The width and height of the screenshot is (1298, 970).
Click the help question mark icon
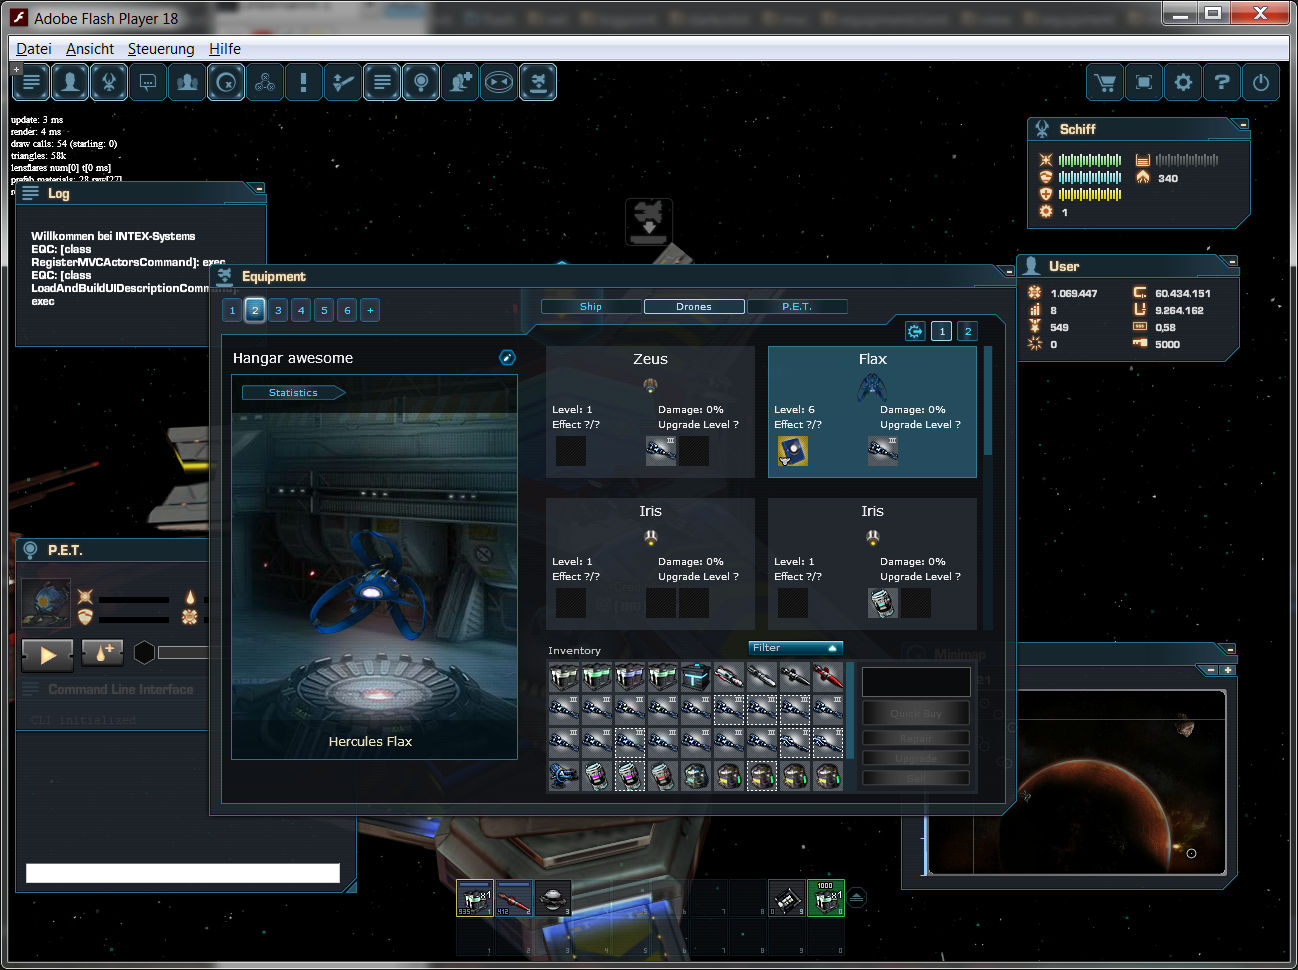pos(1221,83)
